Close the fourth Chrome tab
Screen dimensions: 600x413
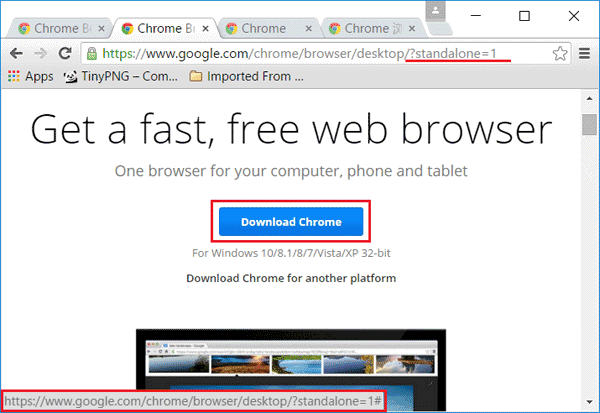(x=412, y=29)
